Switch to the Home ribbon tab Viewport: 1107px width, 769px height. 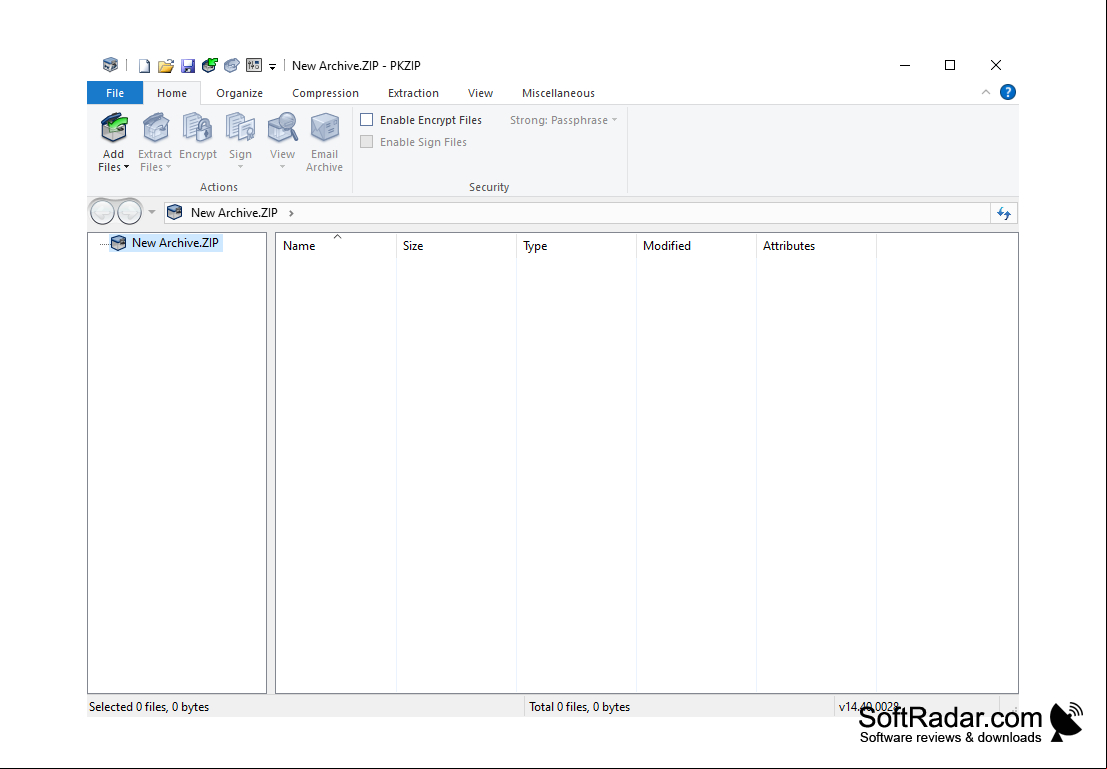tap(172, 93)
